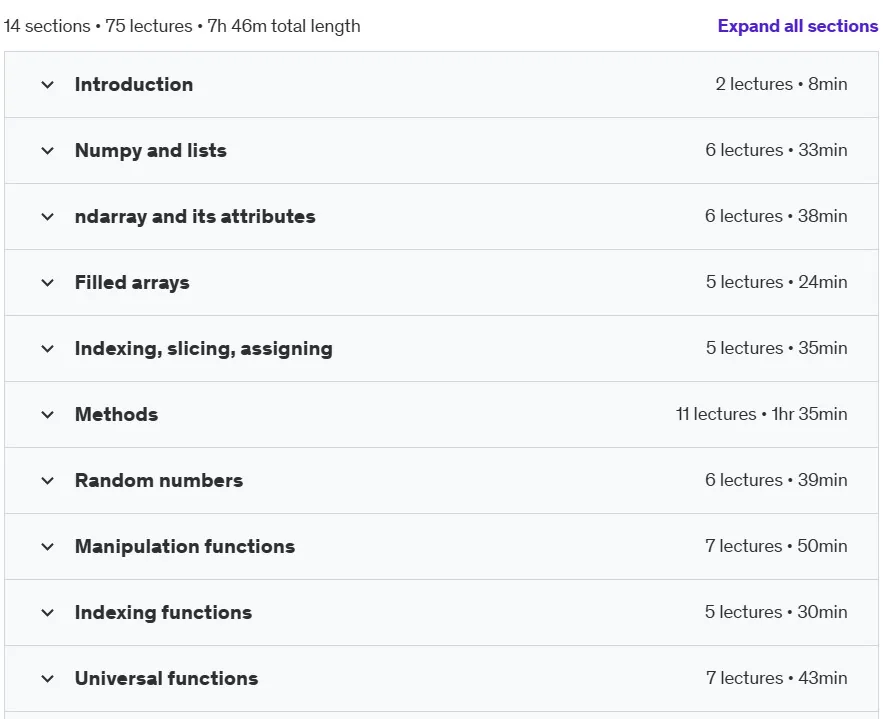This screenshot has width=883, height=719.
Task: Expand the Filled arrays chevron
Action: [48, 282]
